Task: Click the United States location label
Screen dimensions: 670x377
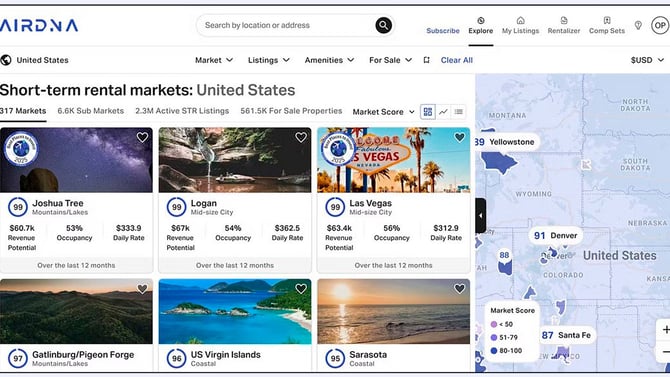Action: (x=42, y=60)
